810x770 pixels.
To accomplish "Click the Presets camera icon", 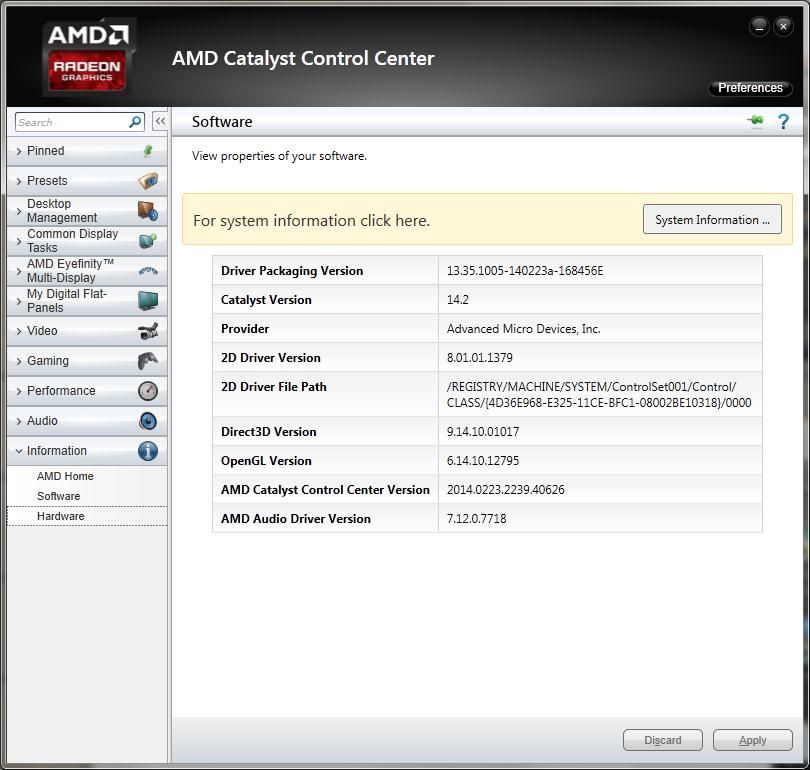I will [x=148, y=181].
